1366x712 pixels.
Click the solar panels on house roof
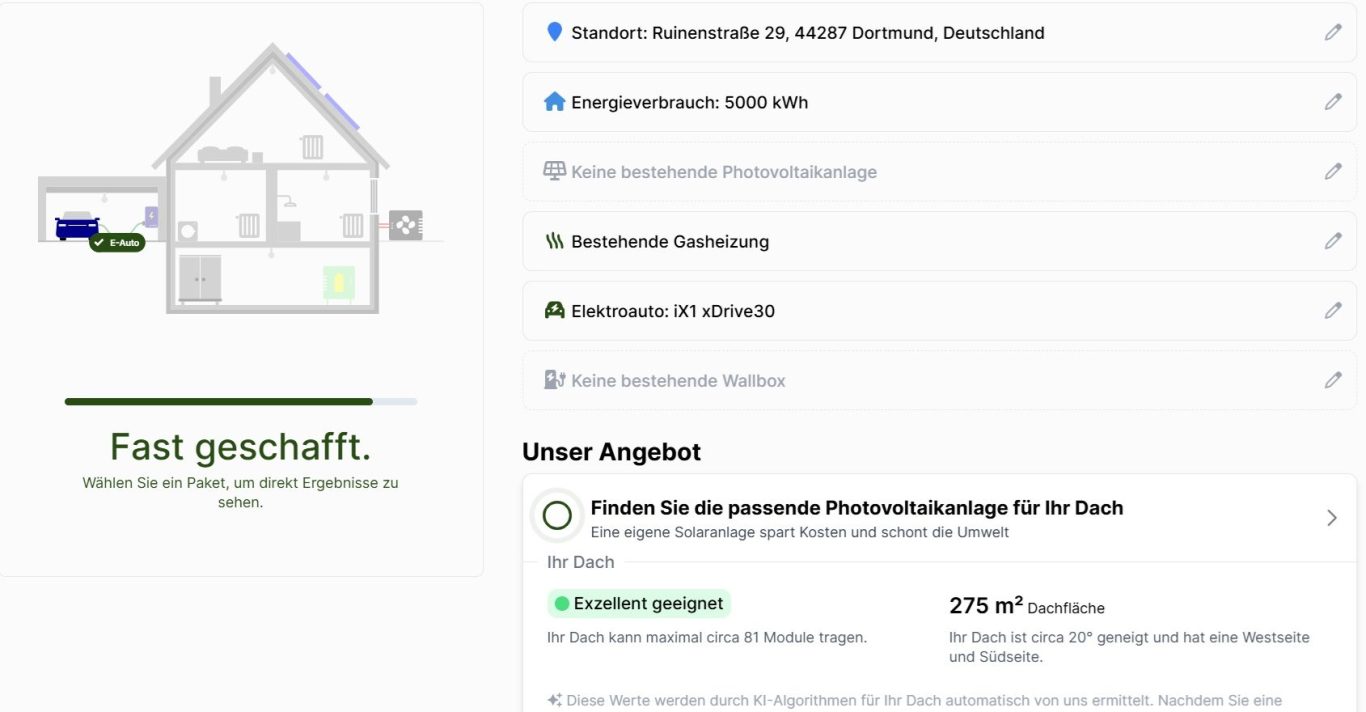(322, 91)
